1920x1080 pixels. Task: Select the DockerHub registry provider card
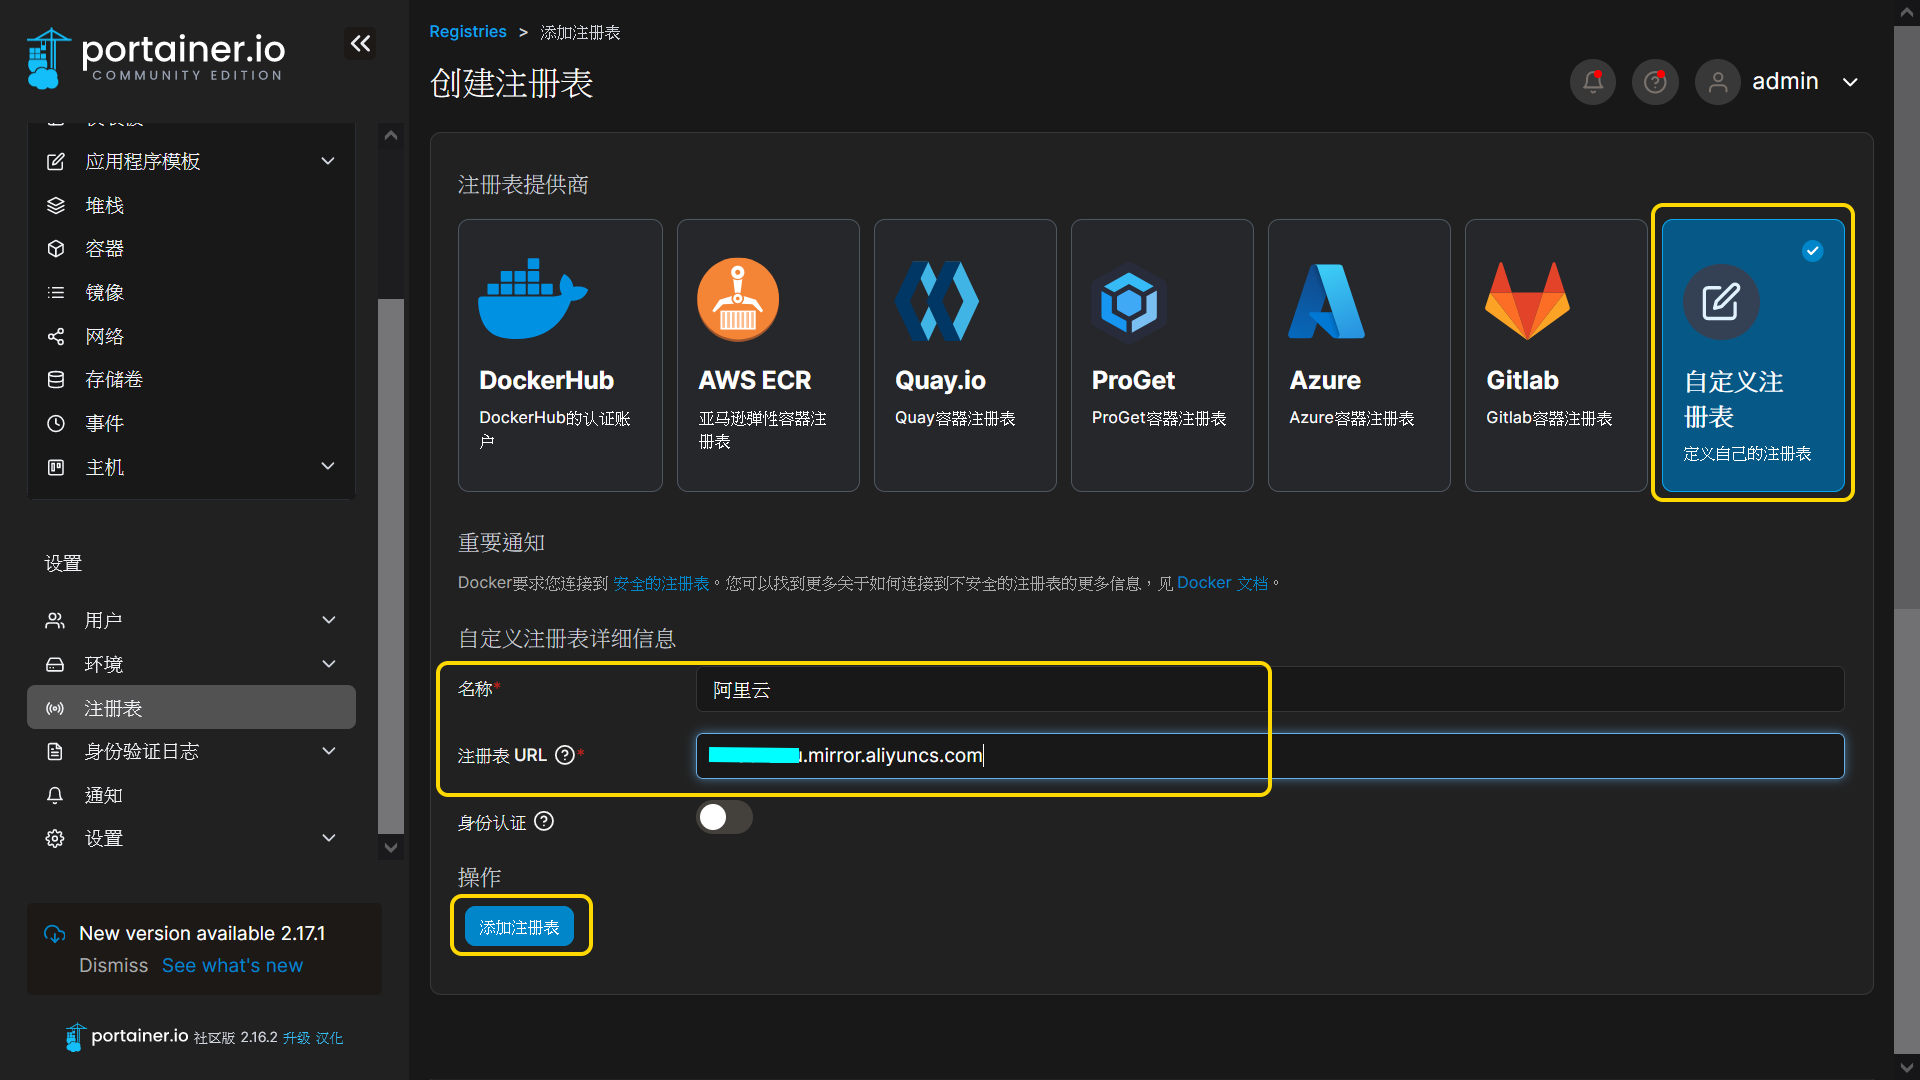pos(560,355)
